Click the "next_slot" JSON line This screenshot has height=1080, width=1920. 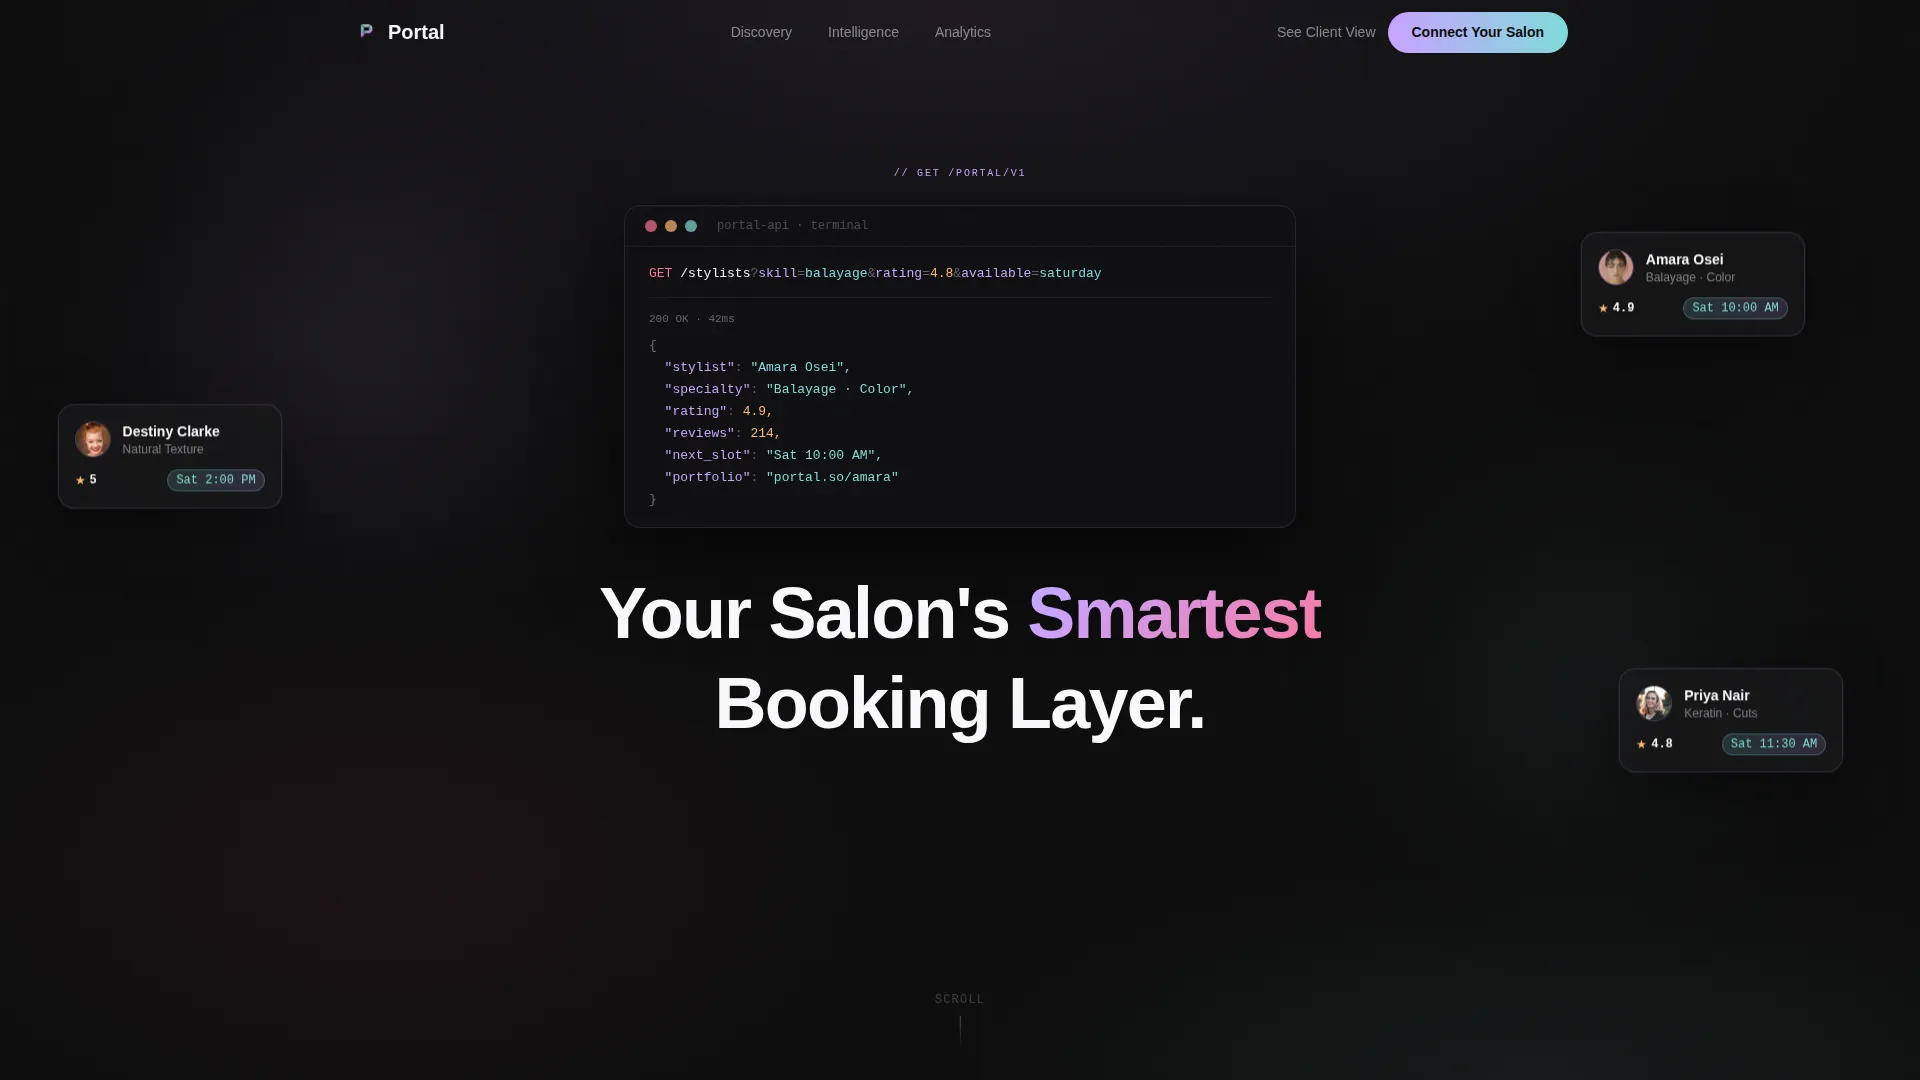point(773,455)
